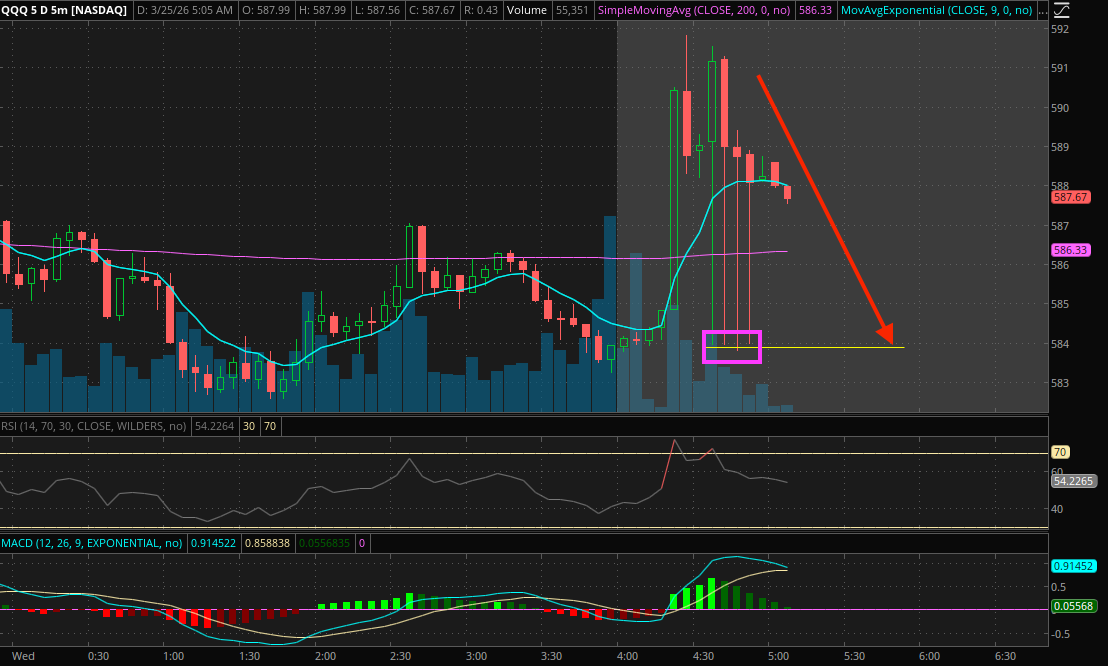
Task: Click the -0.5 label on MACD axis
Action: [x=1061, y=634]
